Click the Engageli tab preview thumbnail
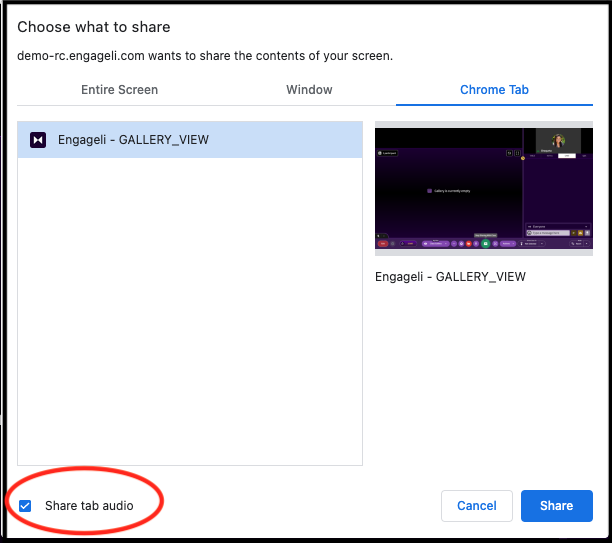This screenshot has width=612, height=543. pos(484,189)
